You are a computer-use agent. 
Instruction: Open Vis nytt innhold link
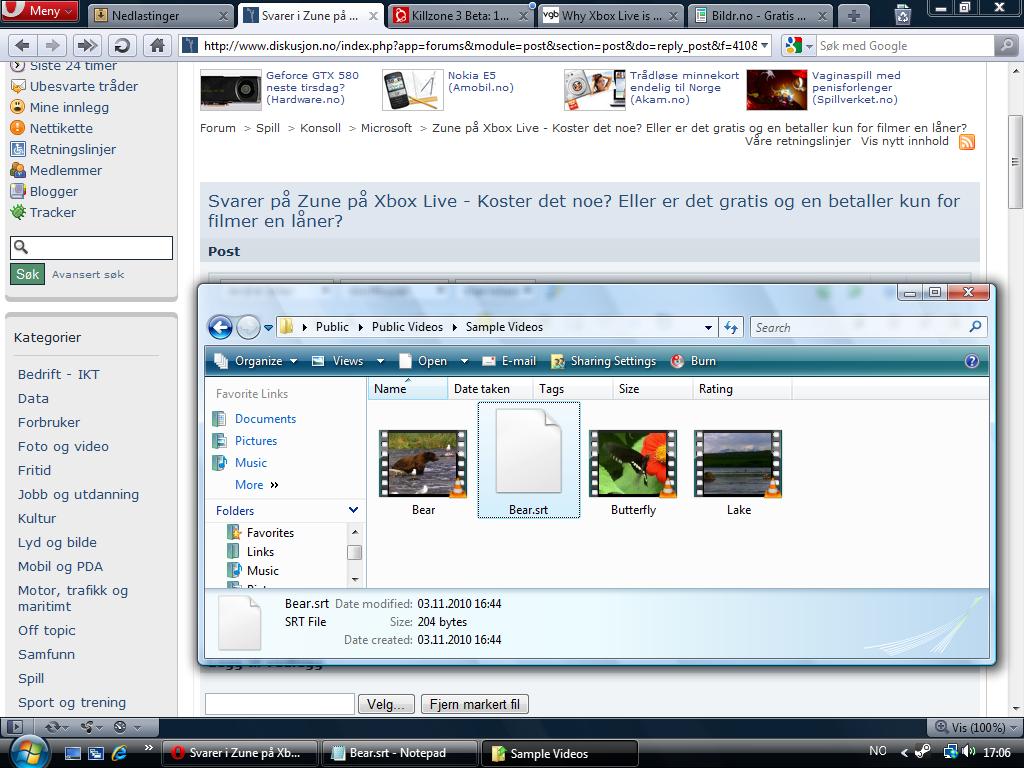904,141
